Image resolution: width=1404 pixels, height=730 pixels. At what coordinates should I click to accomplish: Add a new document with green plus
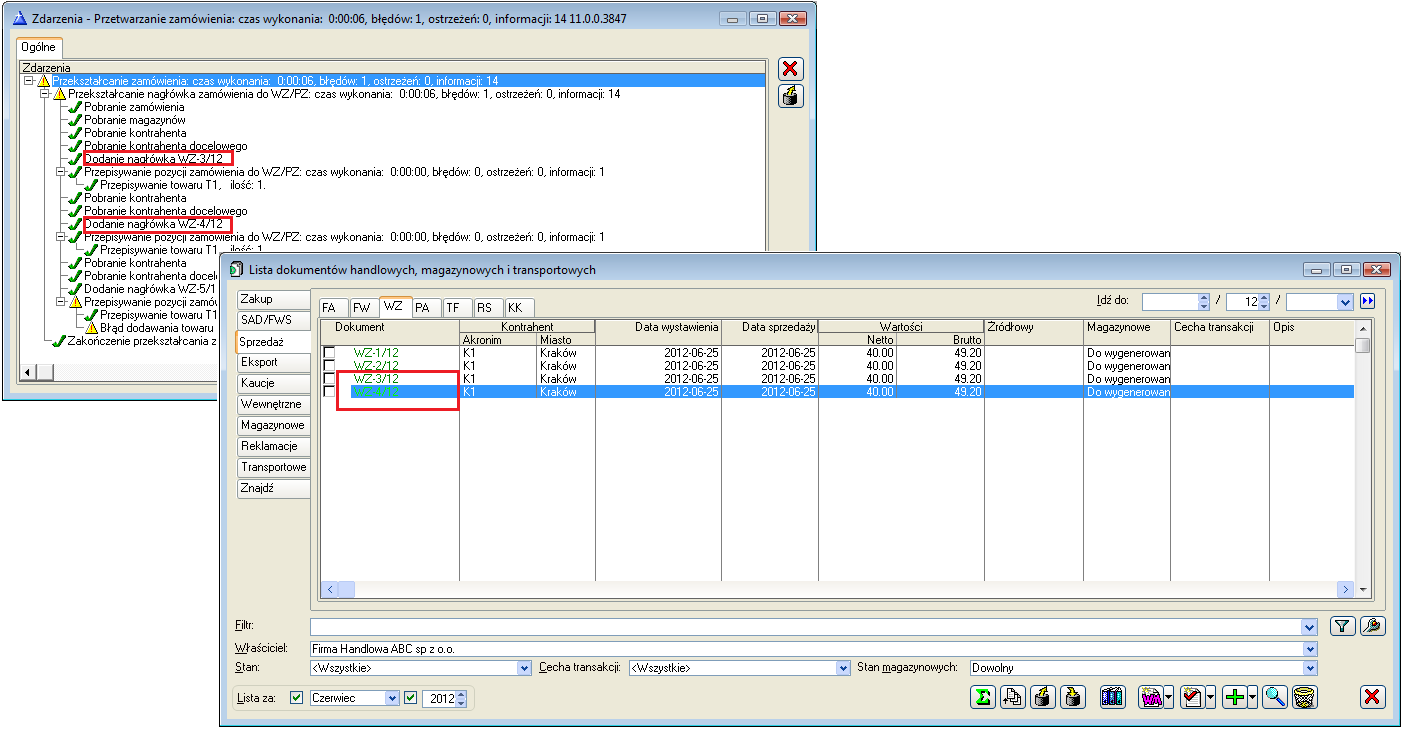point(1235,697)
